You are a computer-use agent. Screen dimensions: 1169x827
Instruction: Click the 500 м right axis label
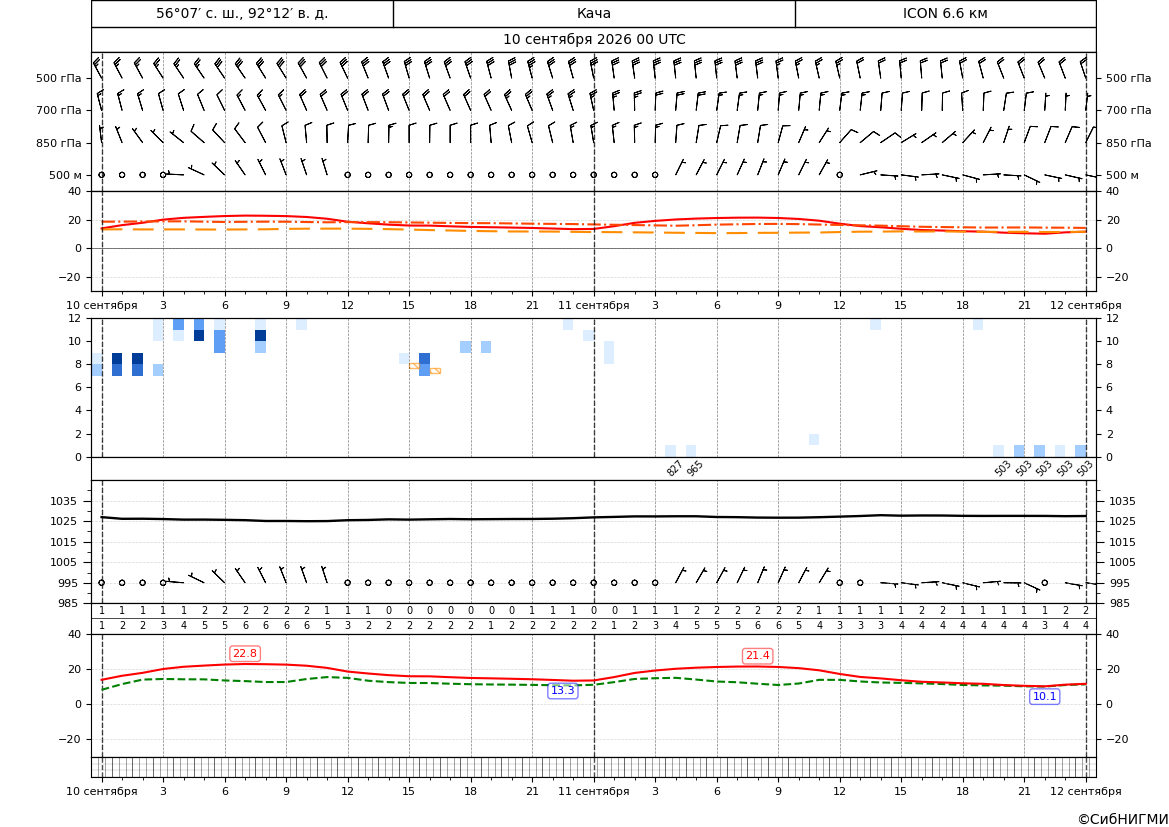tap(1122, 175)
